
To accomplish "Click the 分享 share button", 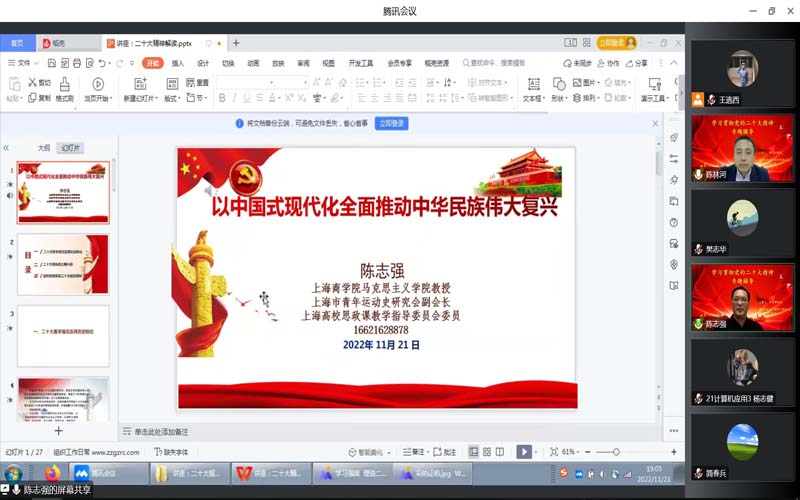I will [x=637, y=63].
